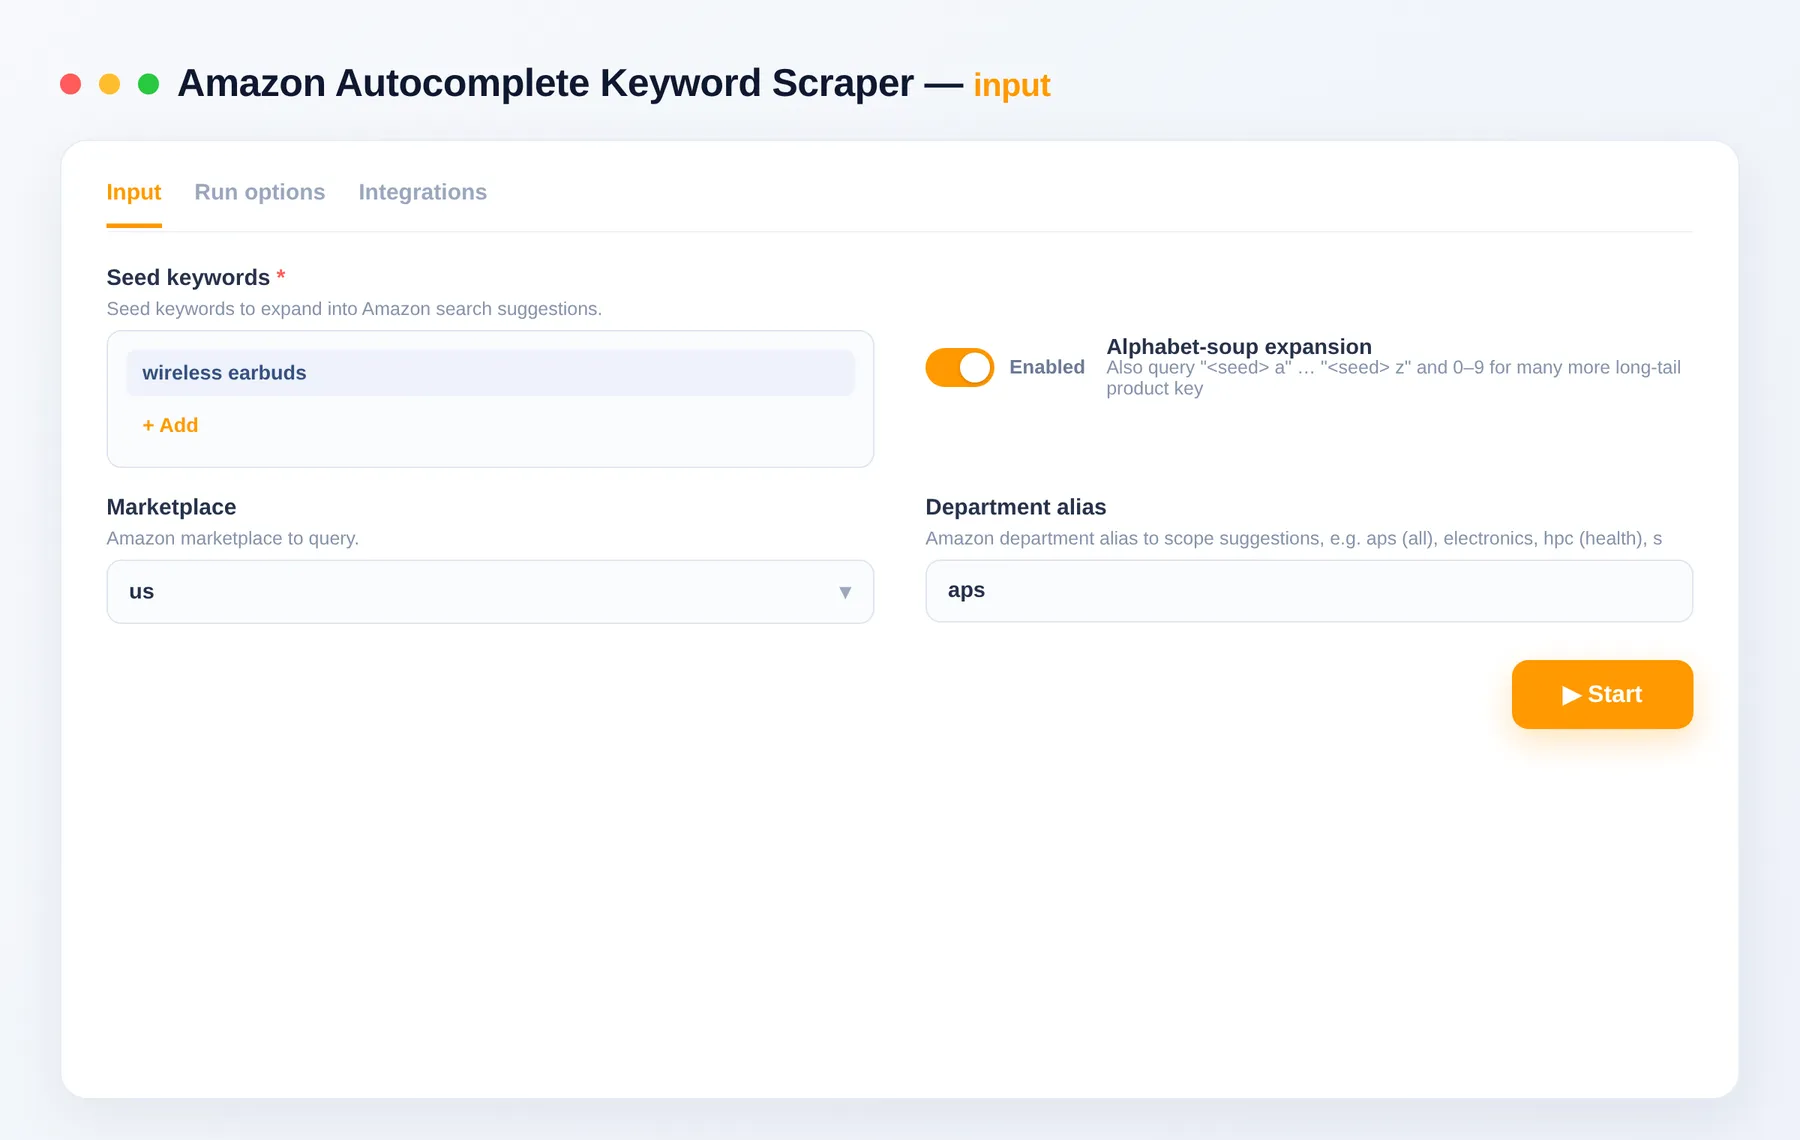1800x1140 pixels.
Task: Click the 'Also query "<seed> a"' description text
Action: tap(1393, 378)
